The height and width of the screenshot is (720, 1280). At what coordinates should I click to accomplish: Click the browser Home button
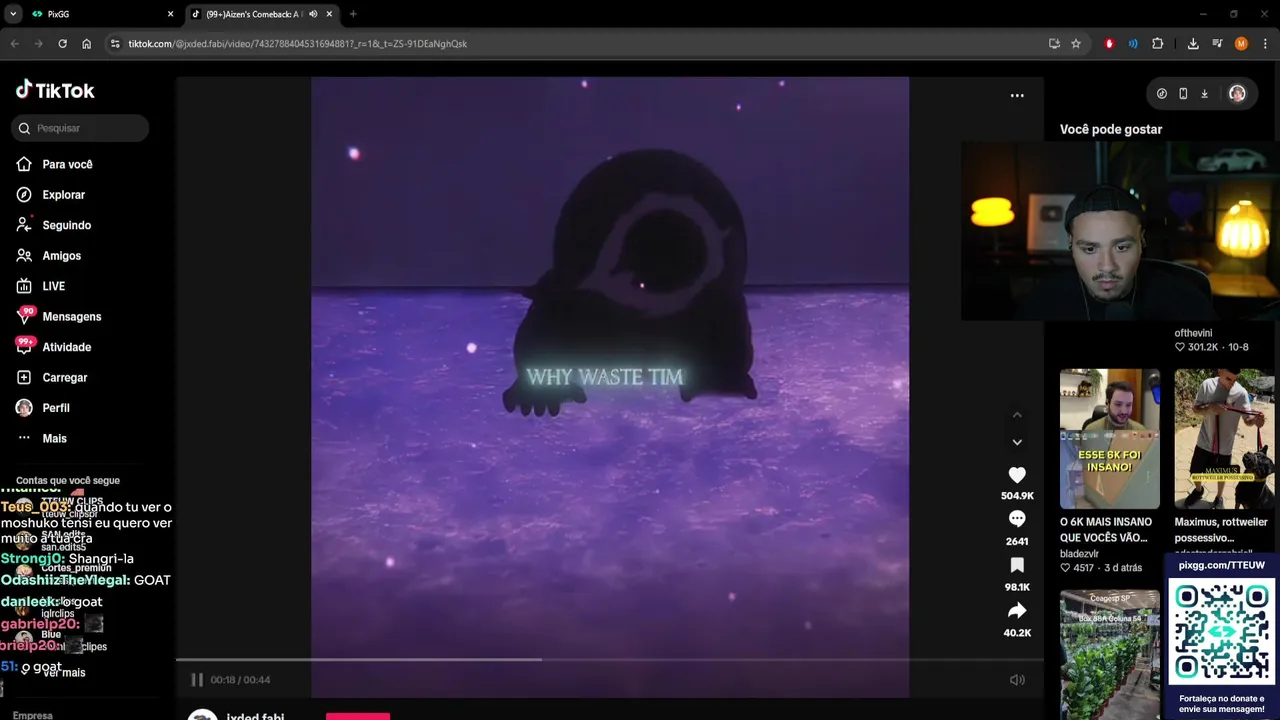(86, 44)
